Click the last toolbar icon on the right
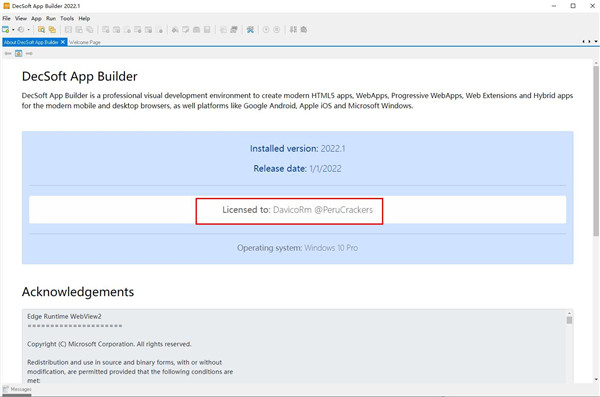The image size is (600, 397). click(304, 29)
